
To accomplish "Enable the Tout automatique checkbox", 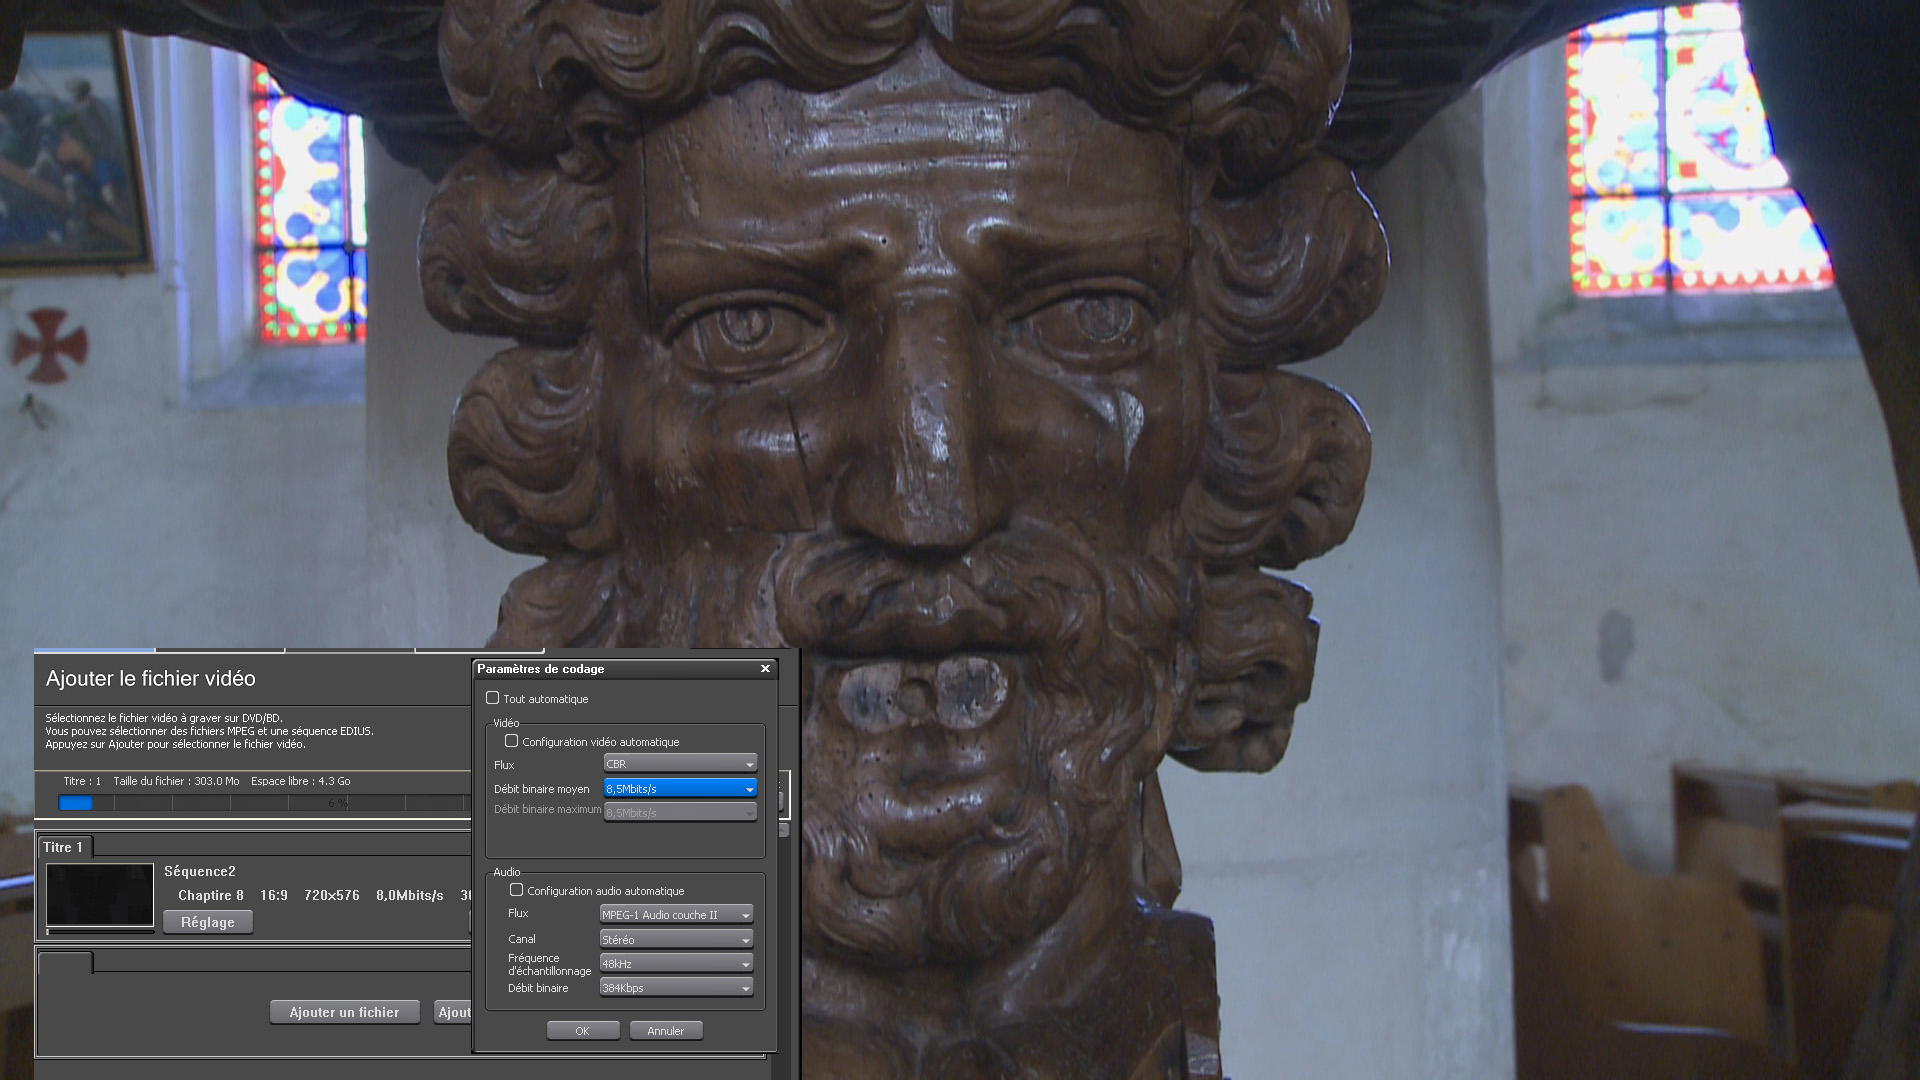I will (x=492, y=698).
